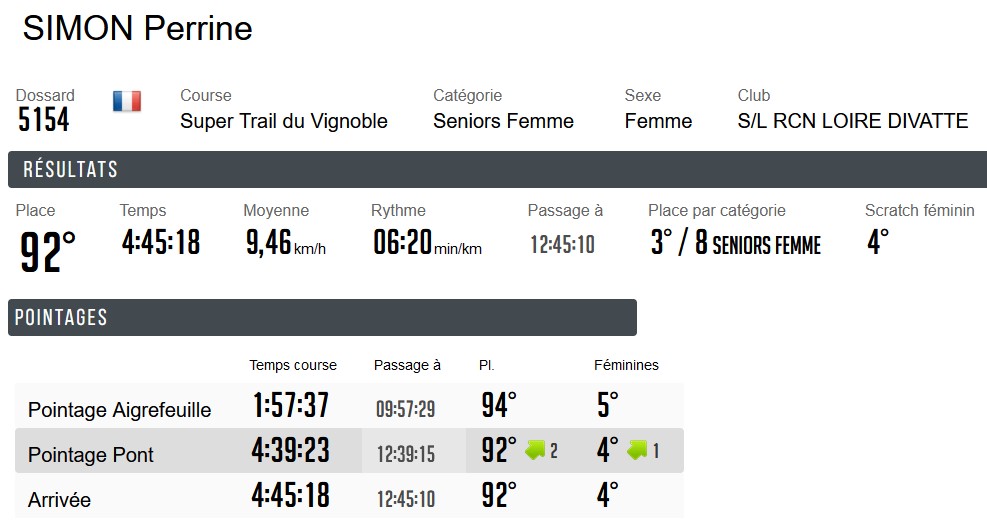Select the RÉSULTATS section header
The image size is (987, 520).
click(x=70, y=170)
